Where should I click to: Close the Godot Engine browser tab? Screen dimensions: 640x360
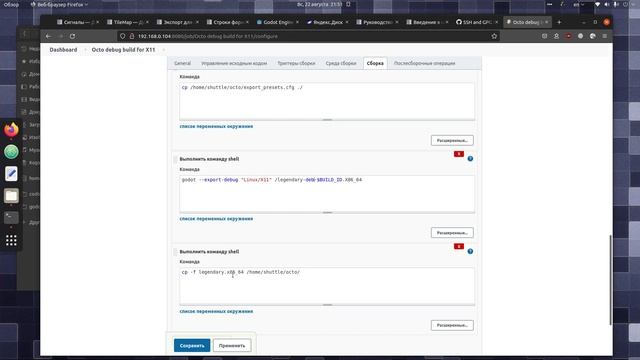tap(297, 22)
